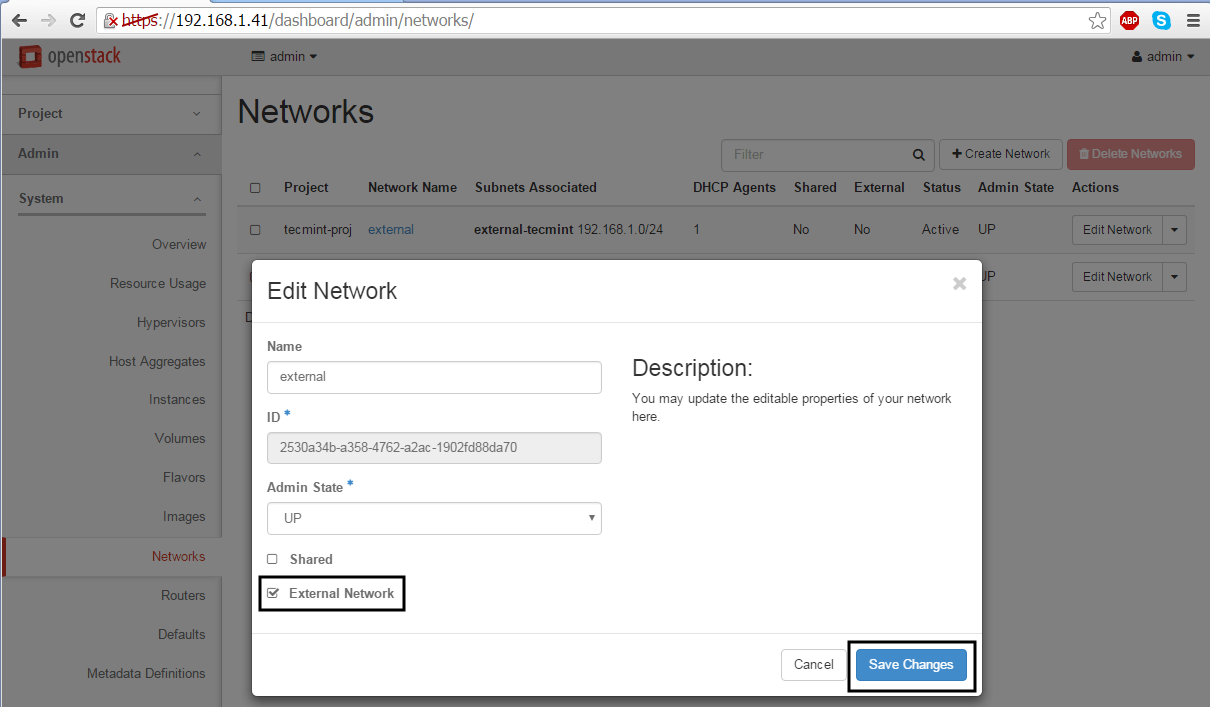The height and width of the screenshot is (707, 1210).
Task: Expand the admin user menu
Action: tap(1163, 57)
